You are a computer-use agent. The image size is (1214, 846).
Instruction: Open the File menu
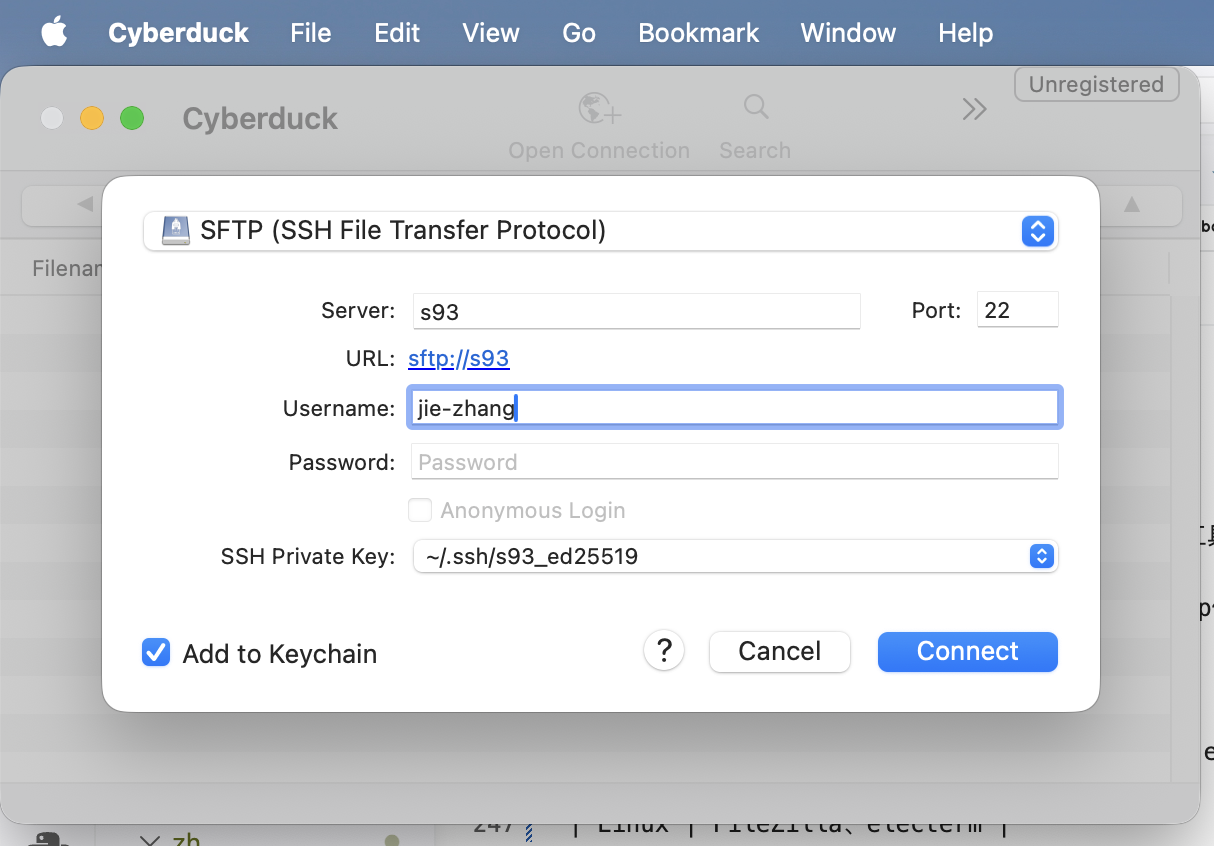pyautogui.click(x=311, y=33)
